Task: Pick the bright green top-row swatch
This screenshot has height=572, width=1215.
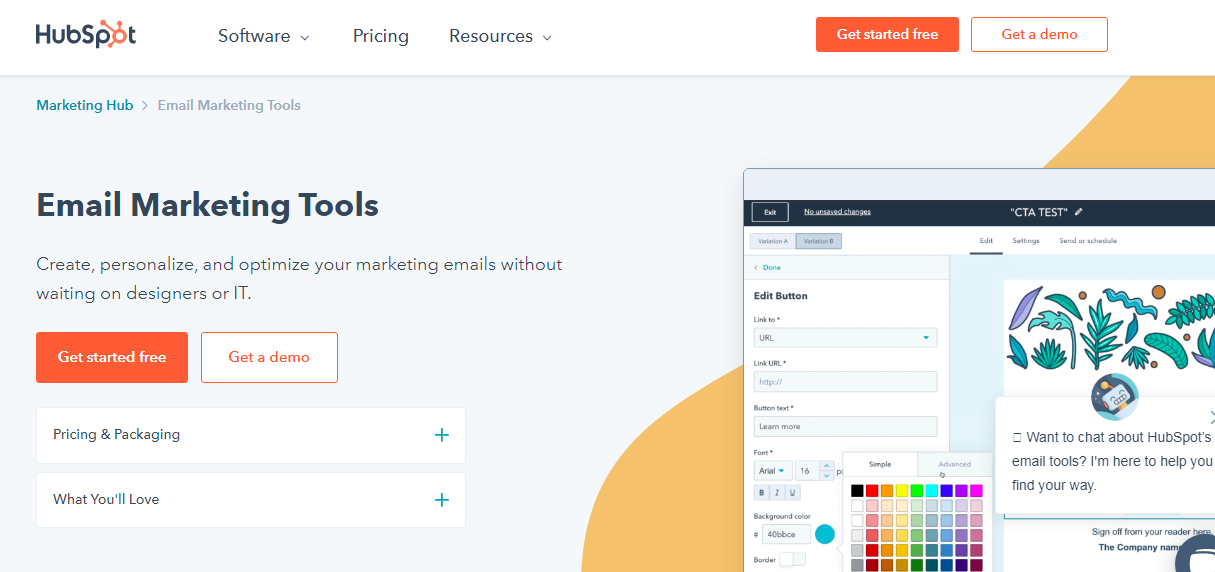Action: click(x=917, y=490)
